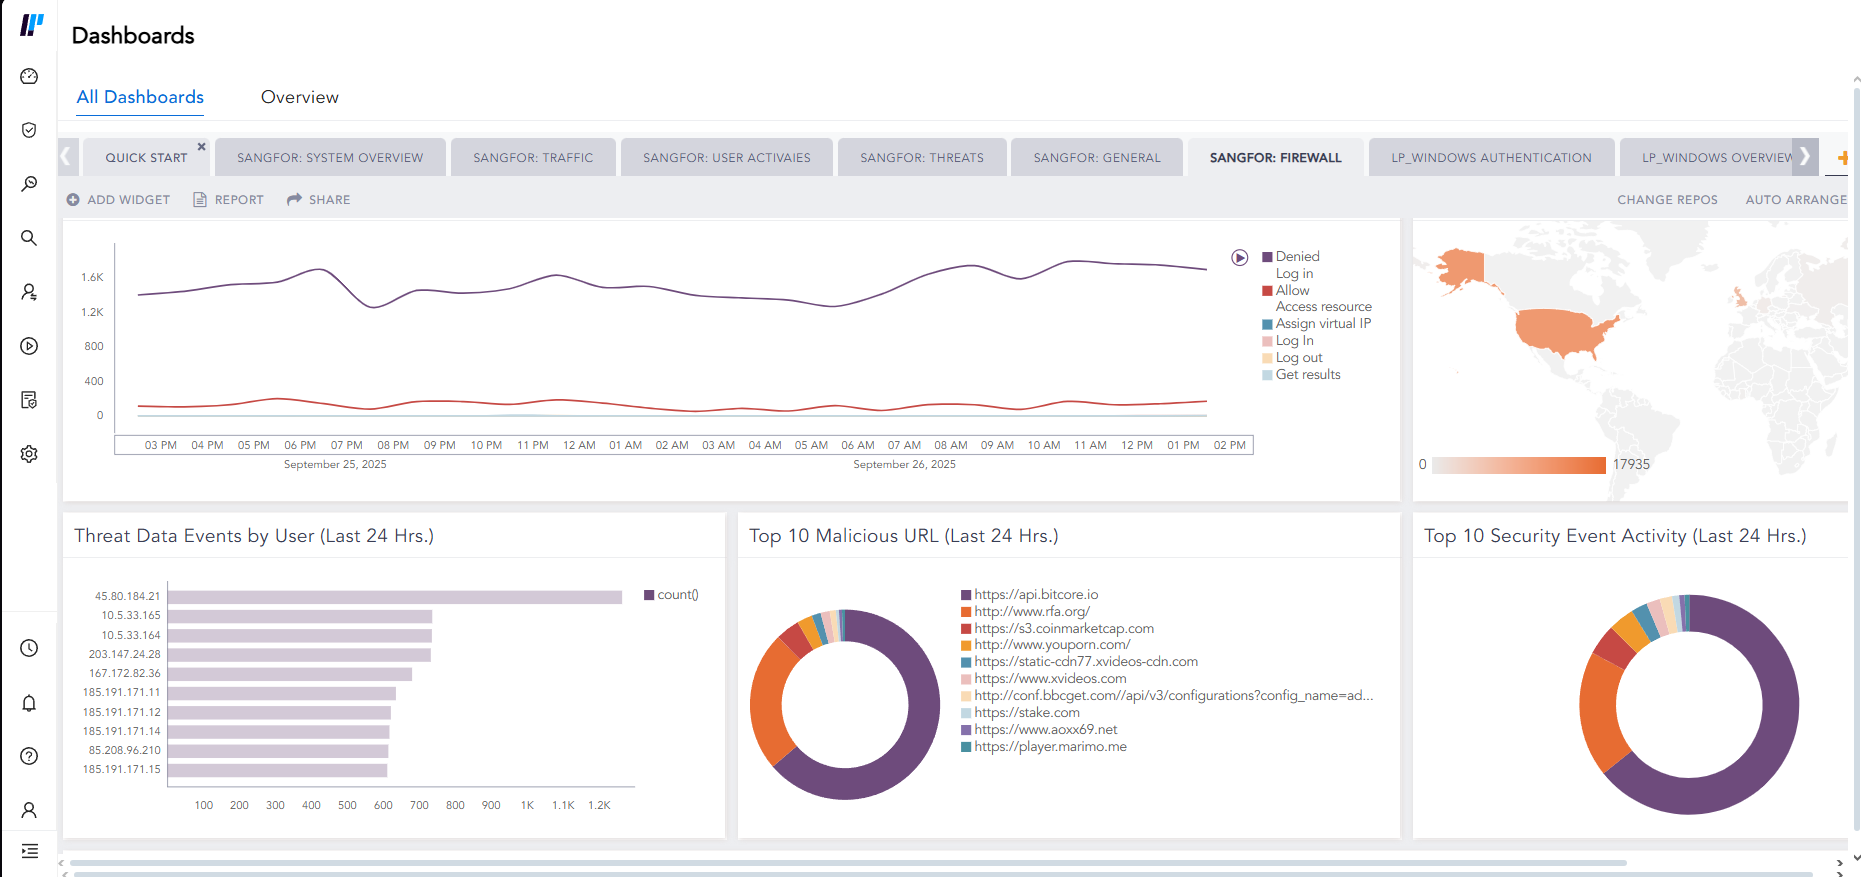This screenshot has height=877, width=1861.
Task: Click the map color gradient scale
Action: 1518,465
